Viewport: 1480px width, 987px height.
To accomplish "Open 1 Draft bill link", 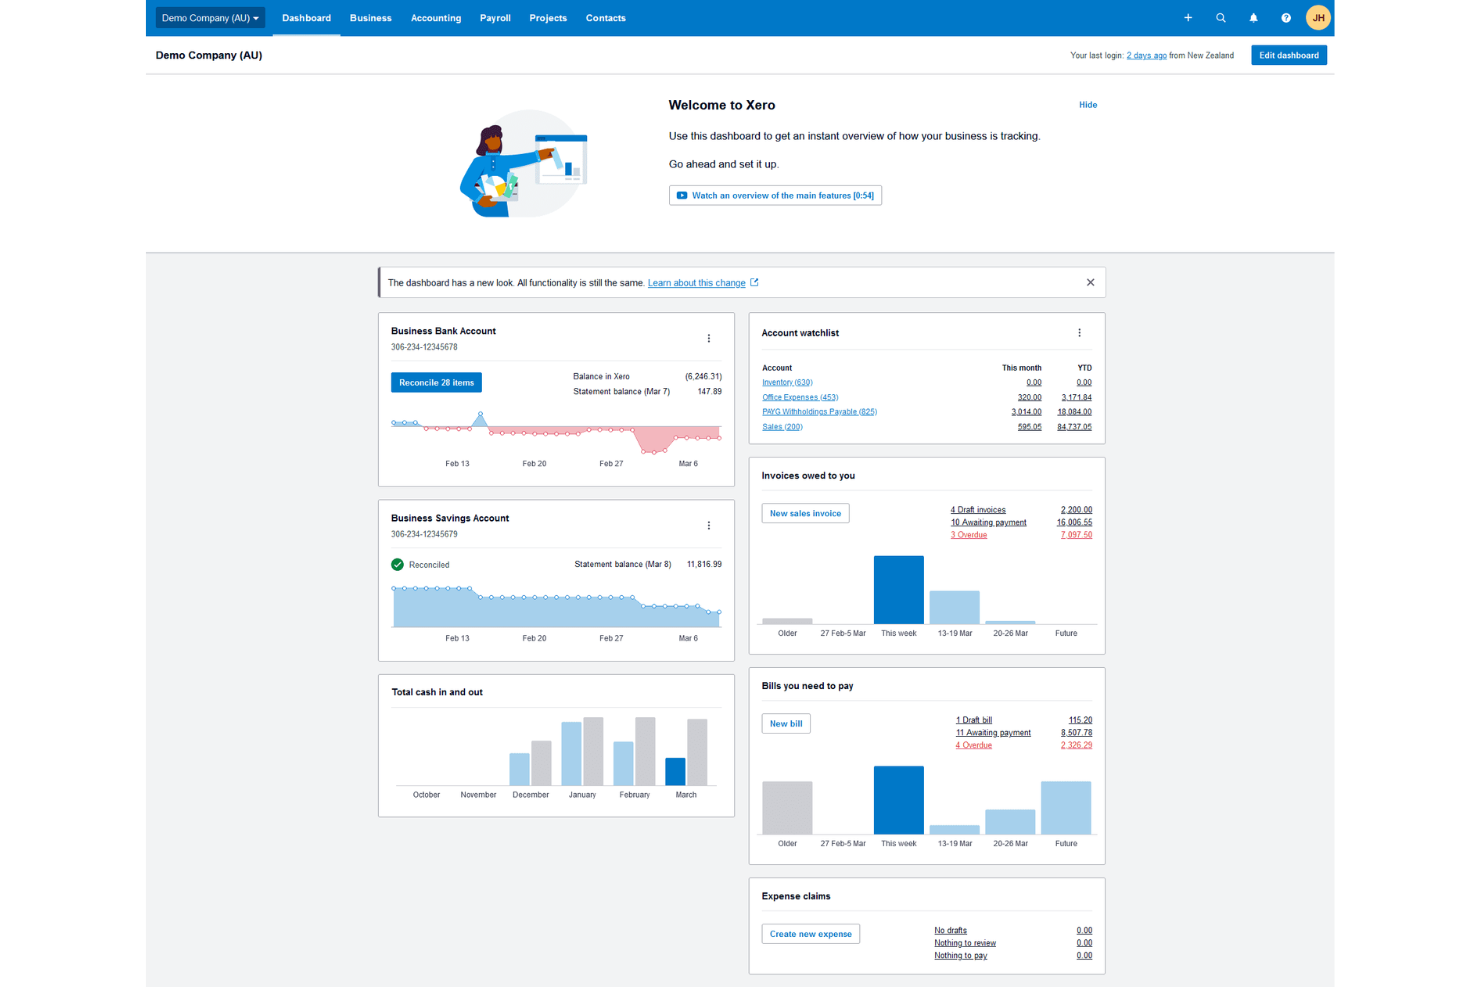I will pyautogui.click(x=974, y=720).
